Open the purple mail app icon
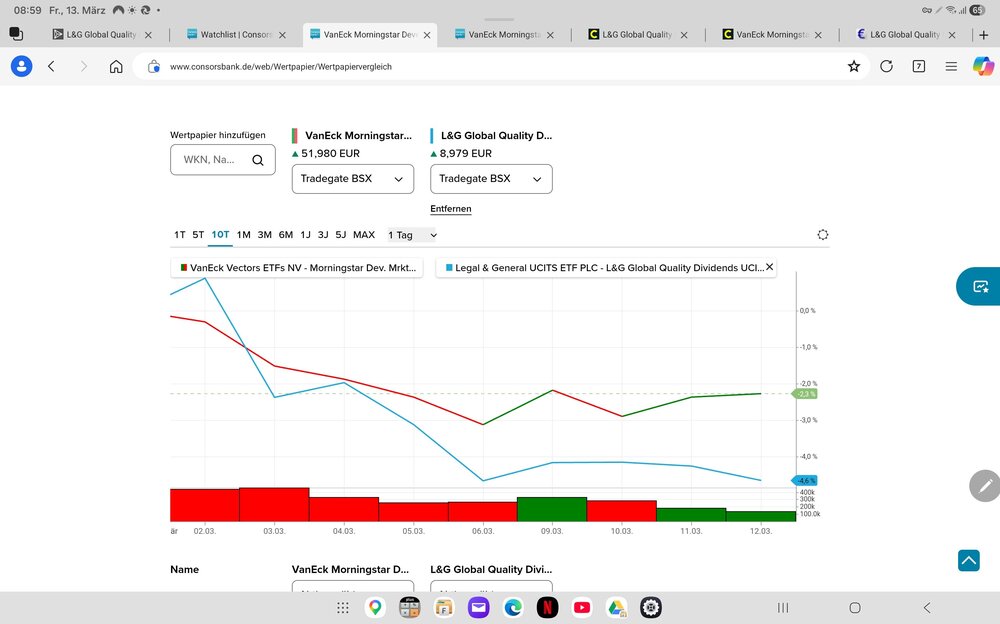Screen dimensions: 1000x624 click(478, 608)
